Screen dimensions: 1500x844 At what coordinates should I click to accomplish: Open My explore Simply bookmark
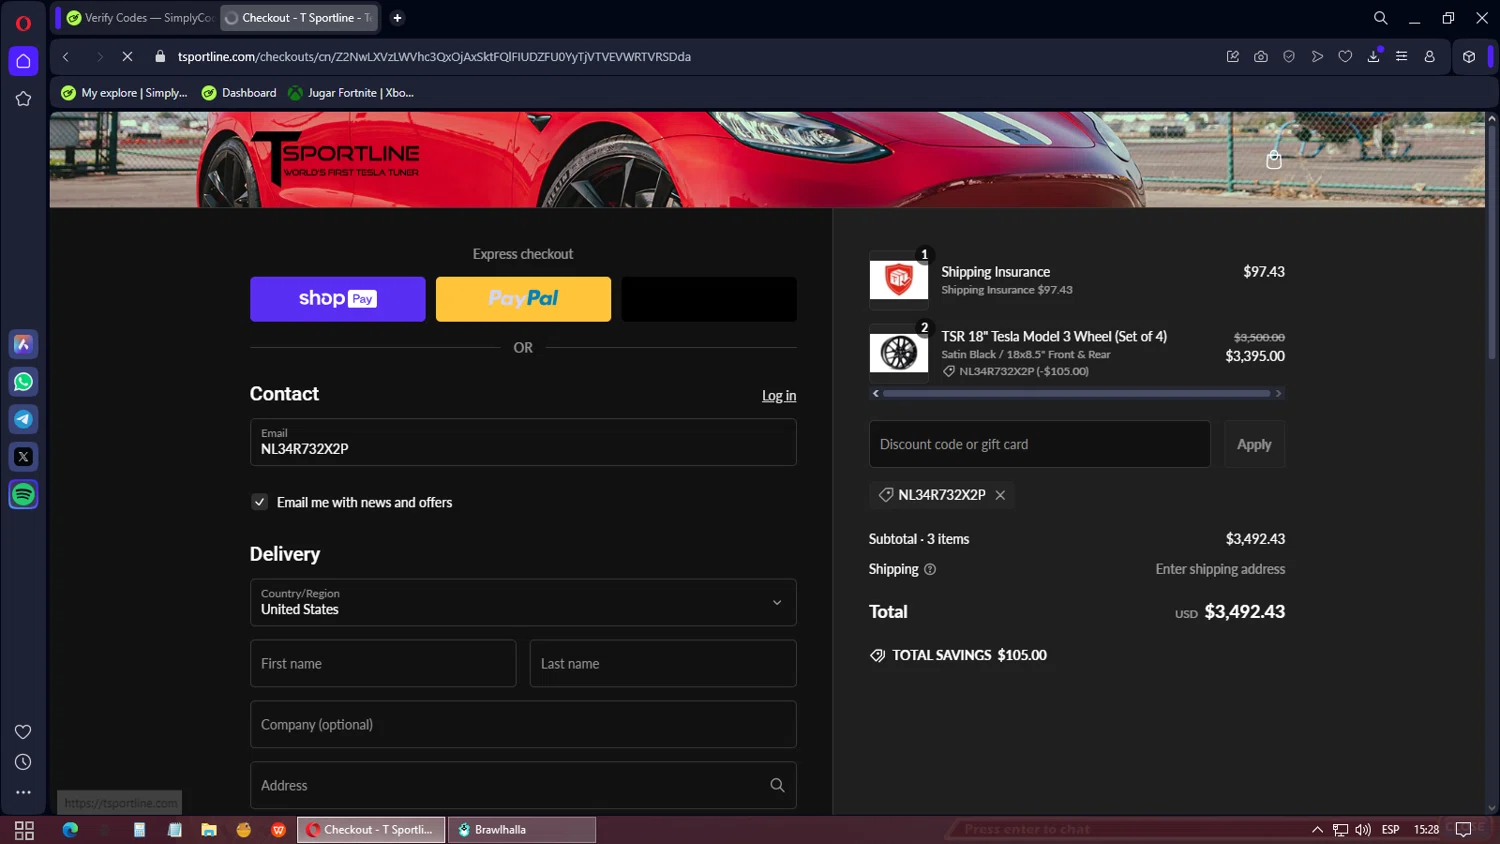[124, 93]
